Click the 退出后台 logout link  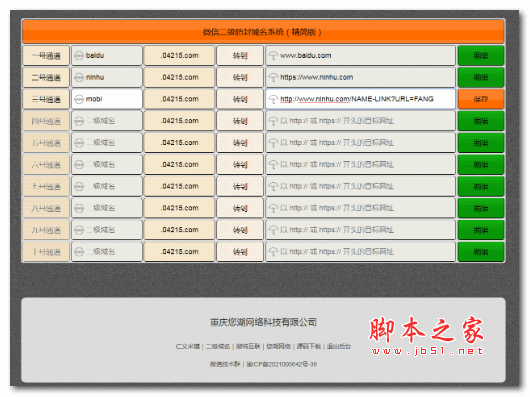[x=339, y=346]
